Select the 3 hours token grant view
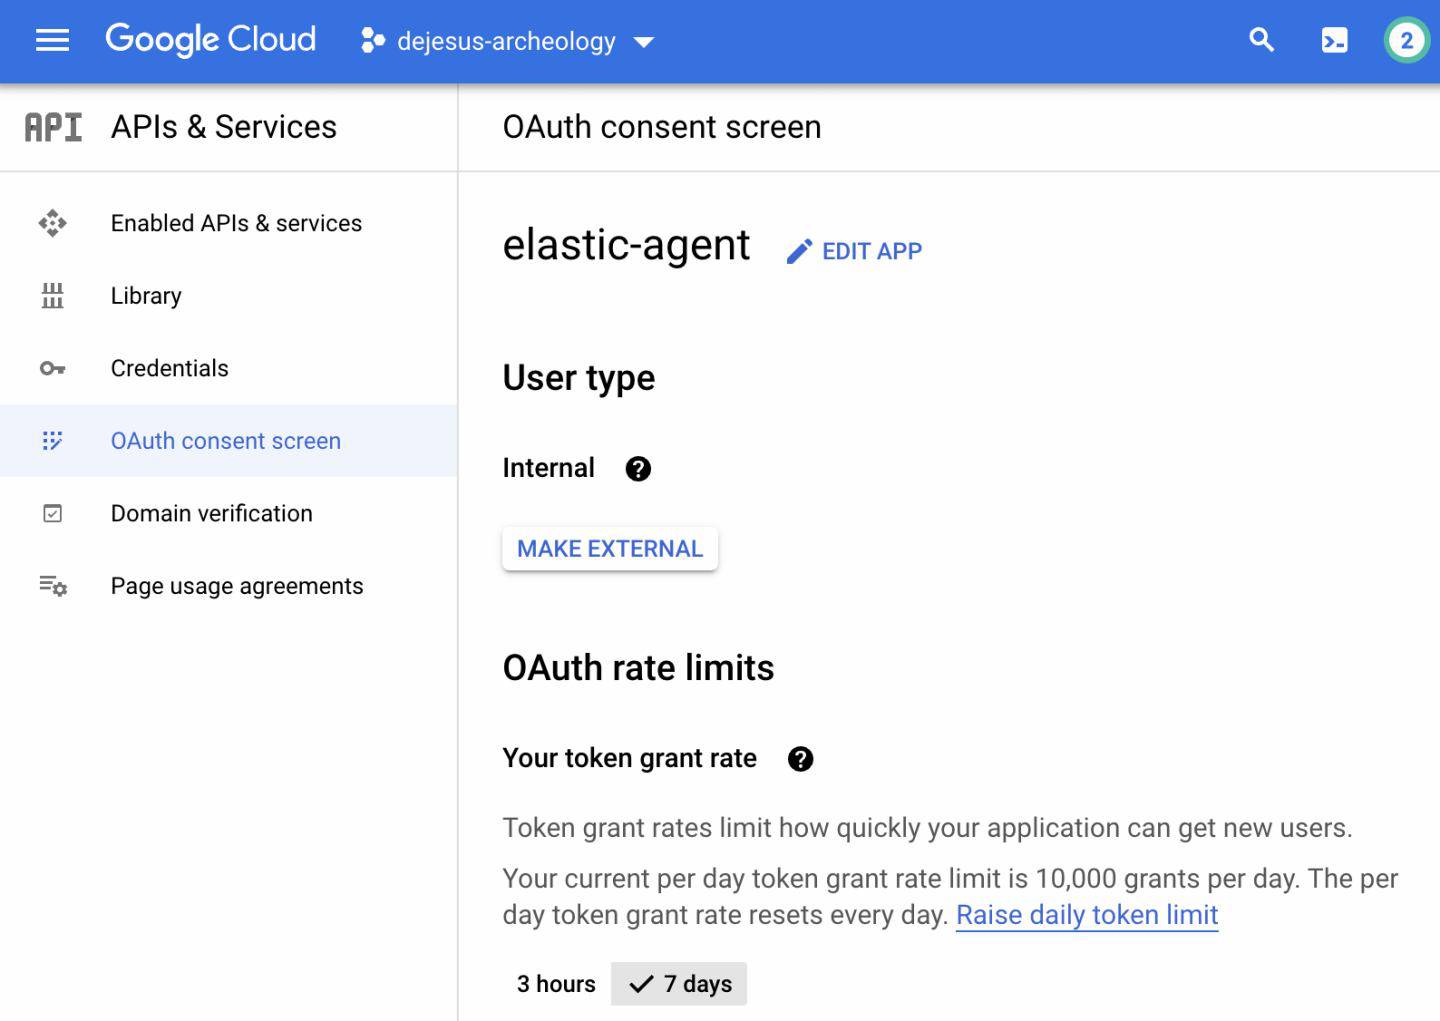The width and height of the screenshot is (1440, 1021). pyautogui.click(x=556, y=983)
